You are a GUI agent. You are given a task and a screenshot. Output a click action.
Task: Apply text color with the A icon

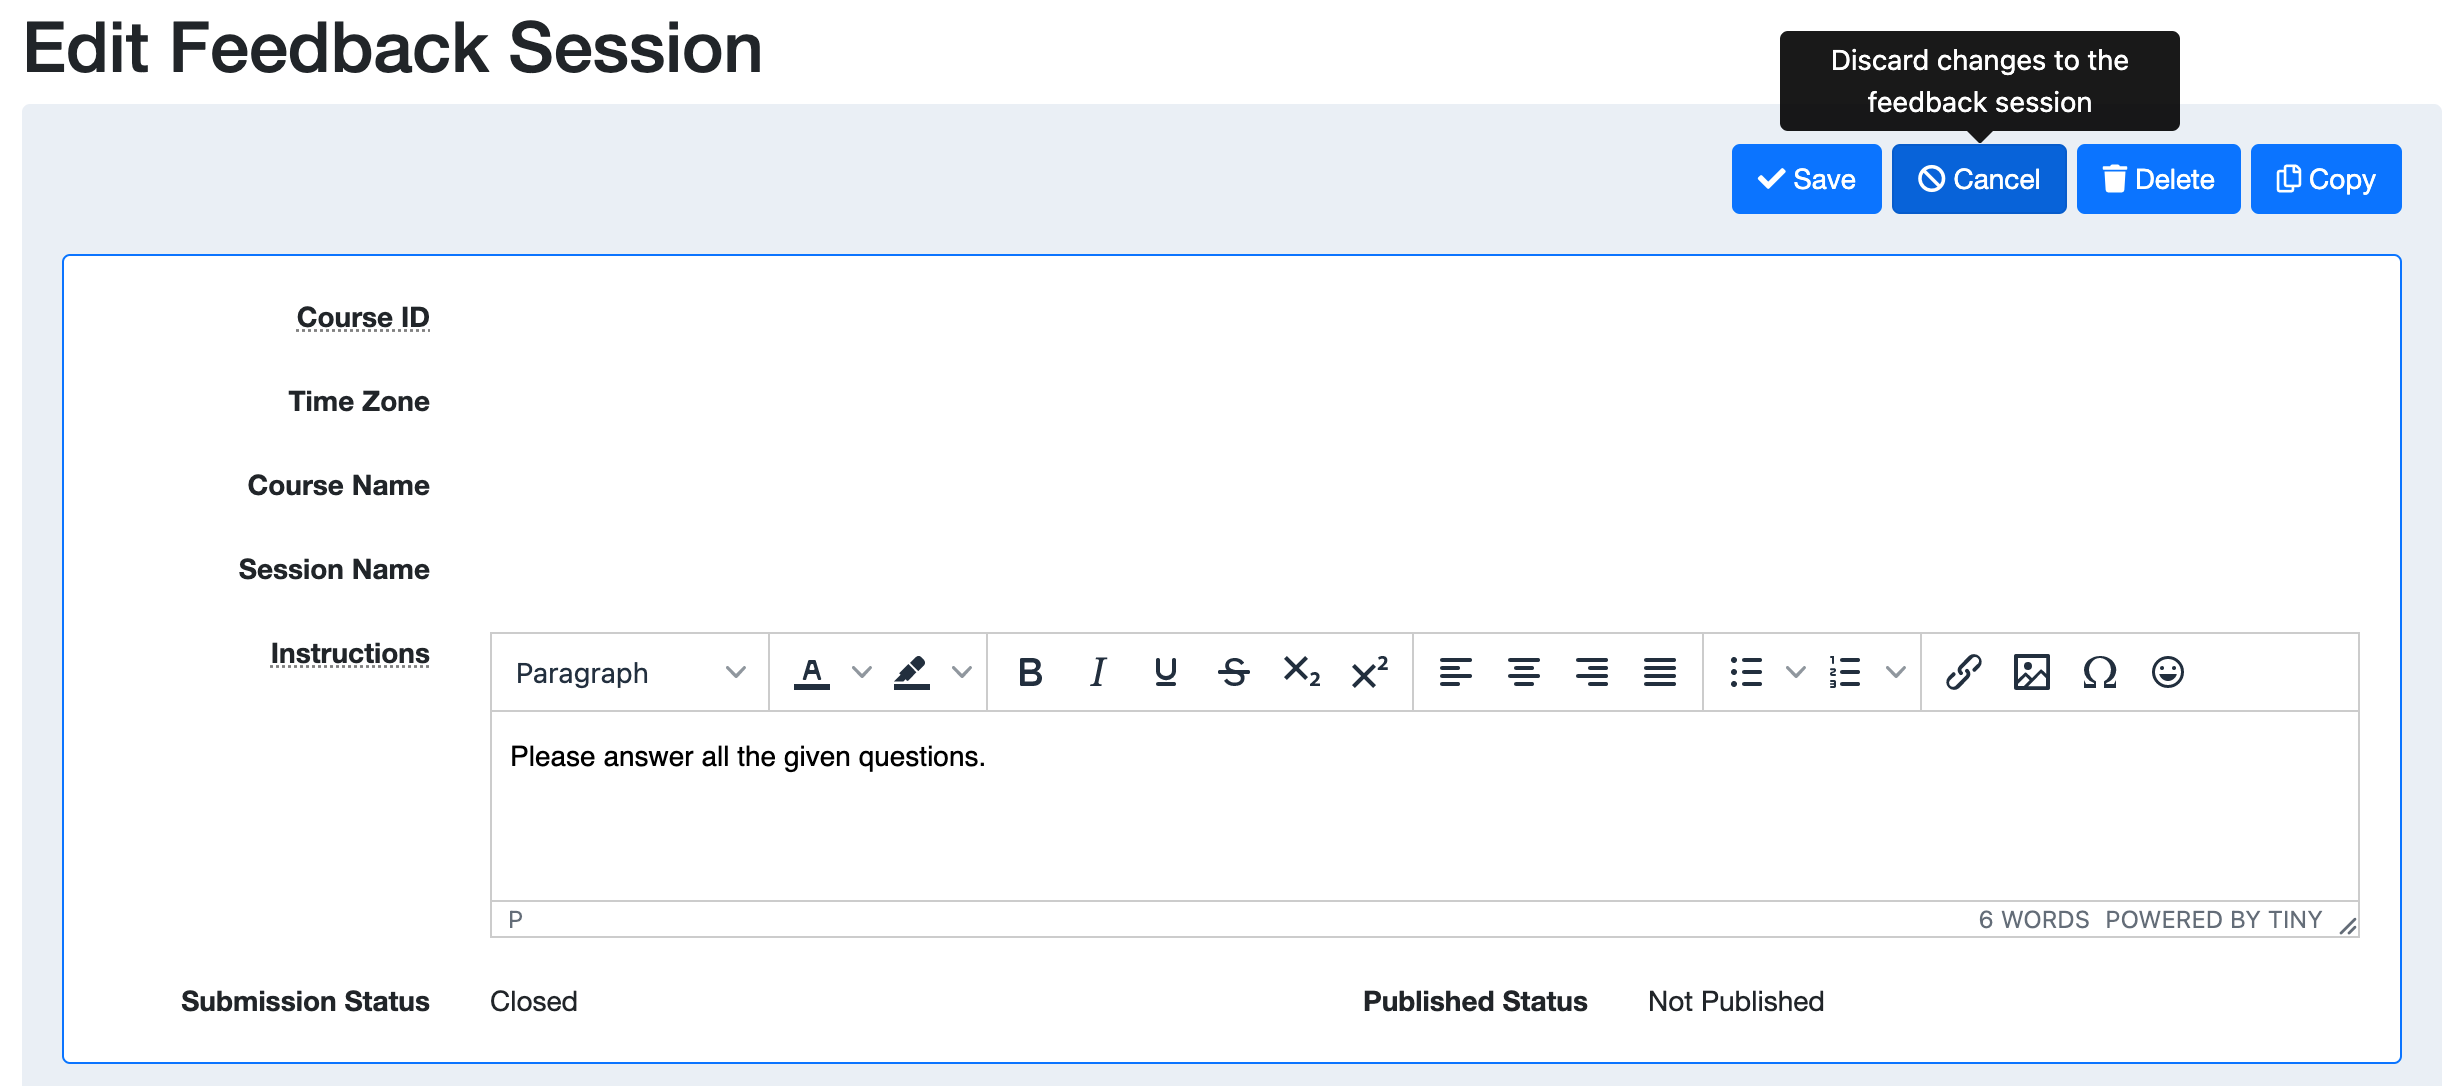tap(812, 673)
